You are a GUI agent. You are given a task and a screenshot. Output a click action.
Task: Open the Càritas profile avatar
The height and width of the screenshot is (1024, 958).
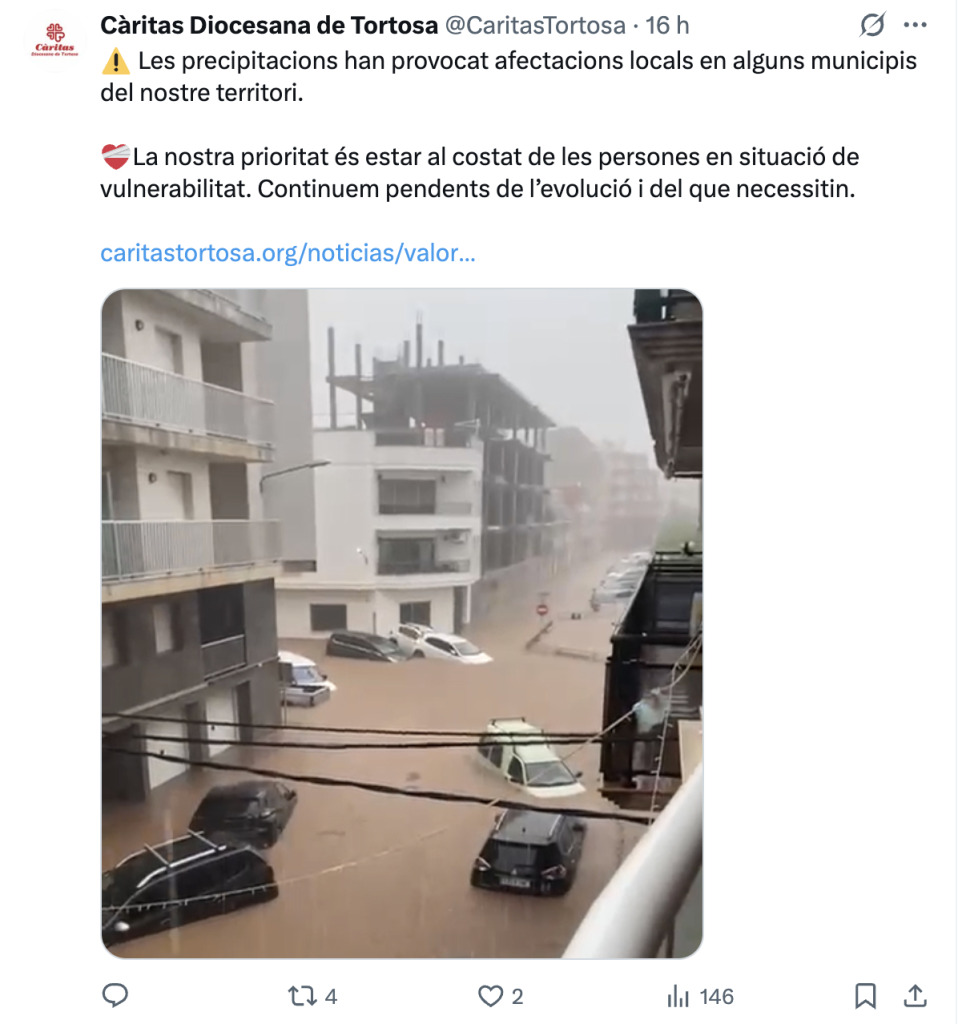[55, 40]
